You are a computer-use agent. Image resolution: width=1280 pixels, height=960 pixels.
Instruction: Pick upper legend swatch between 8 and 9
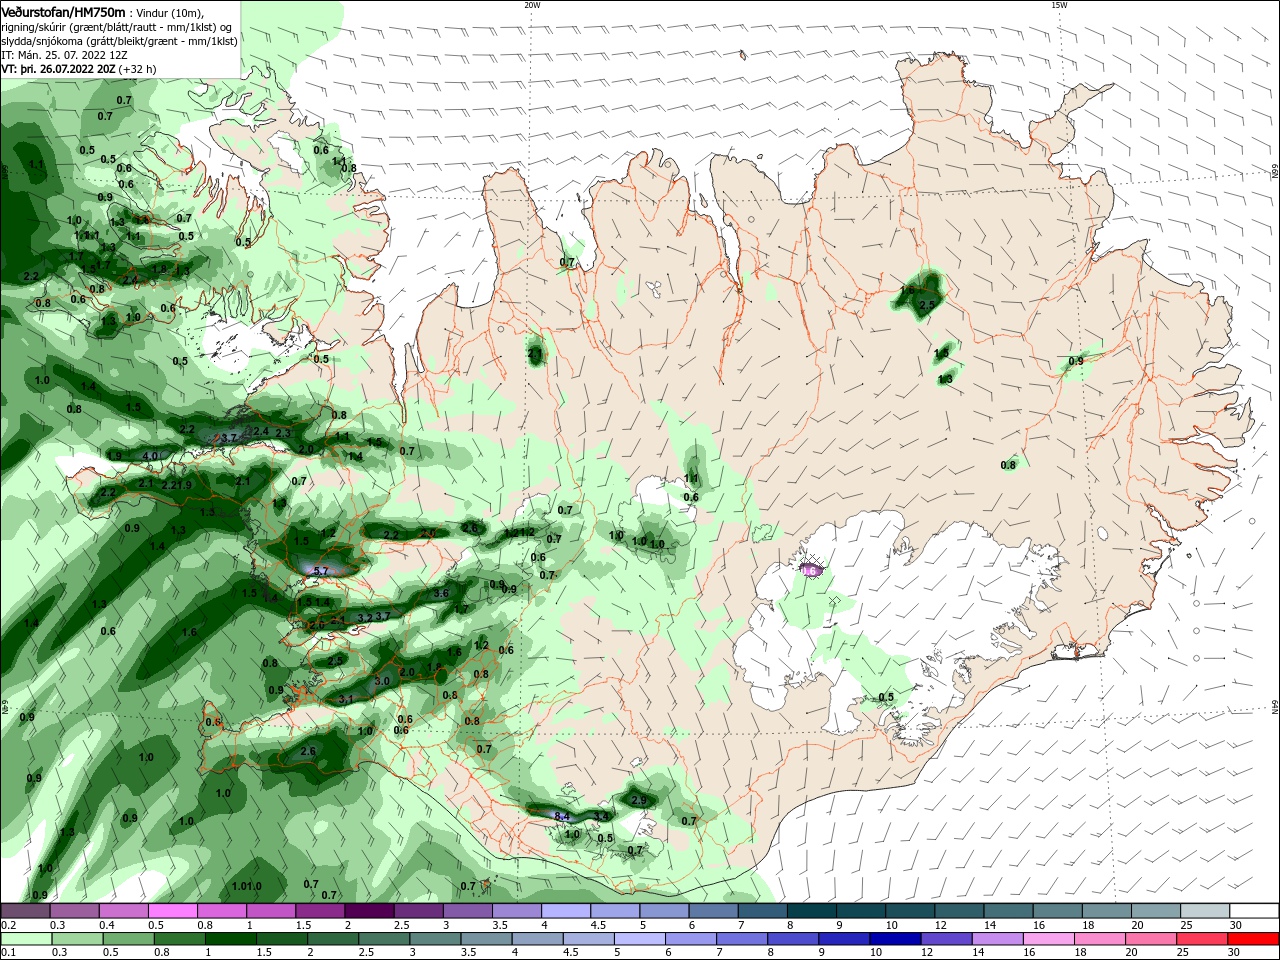pos(812,911)
